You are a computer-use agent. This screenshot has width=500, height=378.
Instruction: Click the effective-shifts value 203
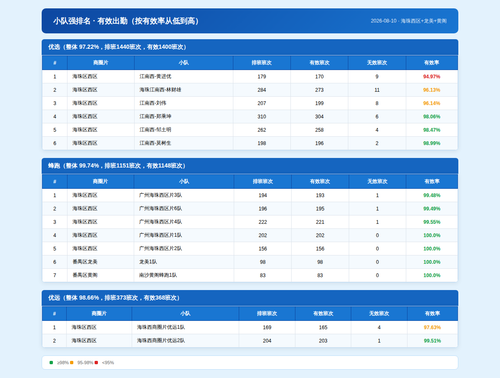[x=323, y=341]
